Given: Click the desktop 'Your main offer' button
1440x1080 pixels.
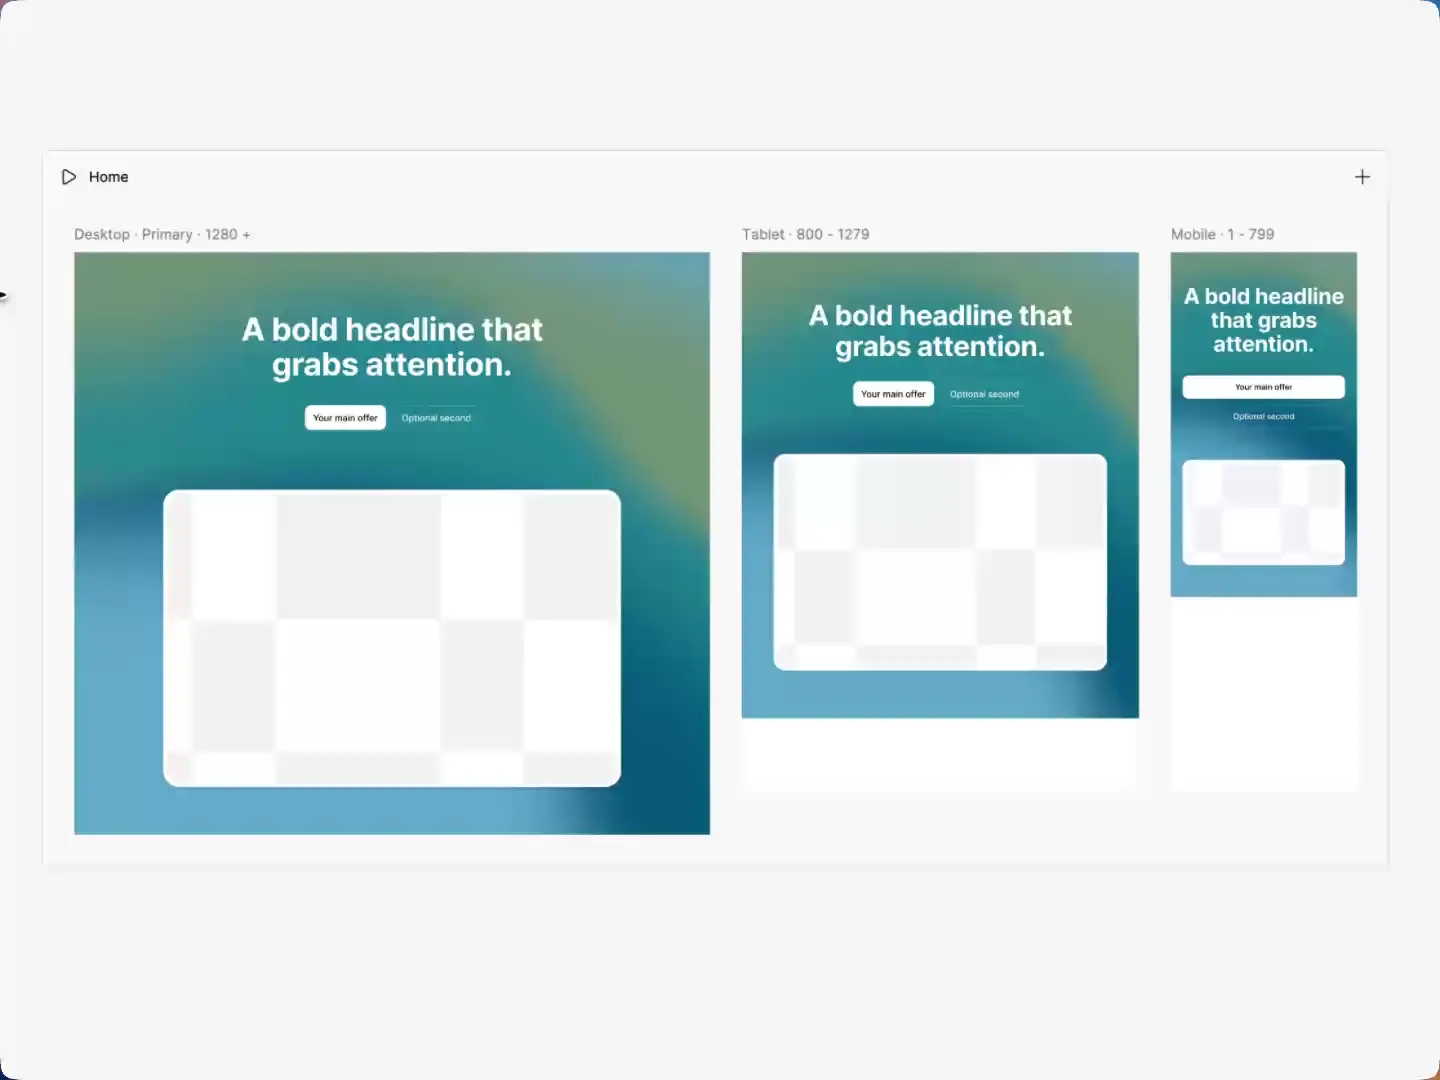Looking at the screenshot, I should 345,418.
